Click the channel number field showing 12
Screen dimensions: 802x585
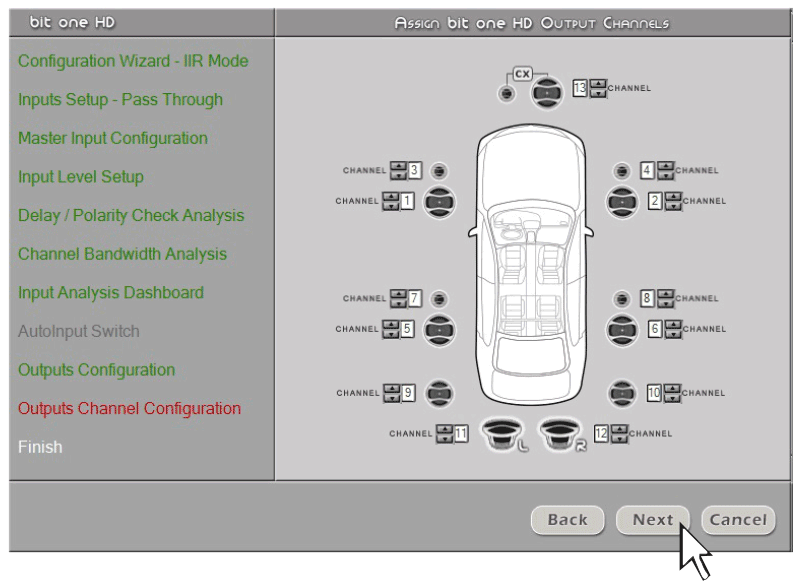(x=602, y=434)
